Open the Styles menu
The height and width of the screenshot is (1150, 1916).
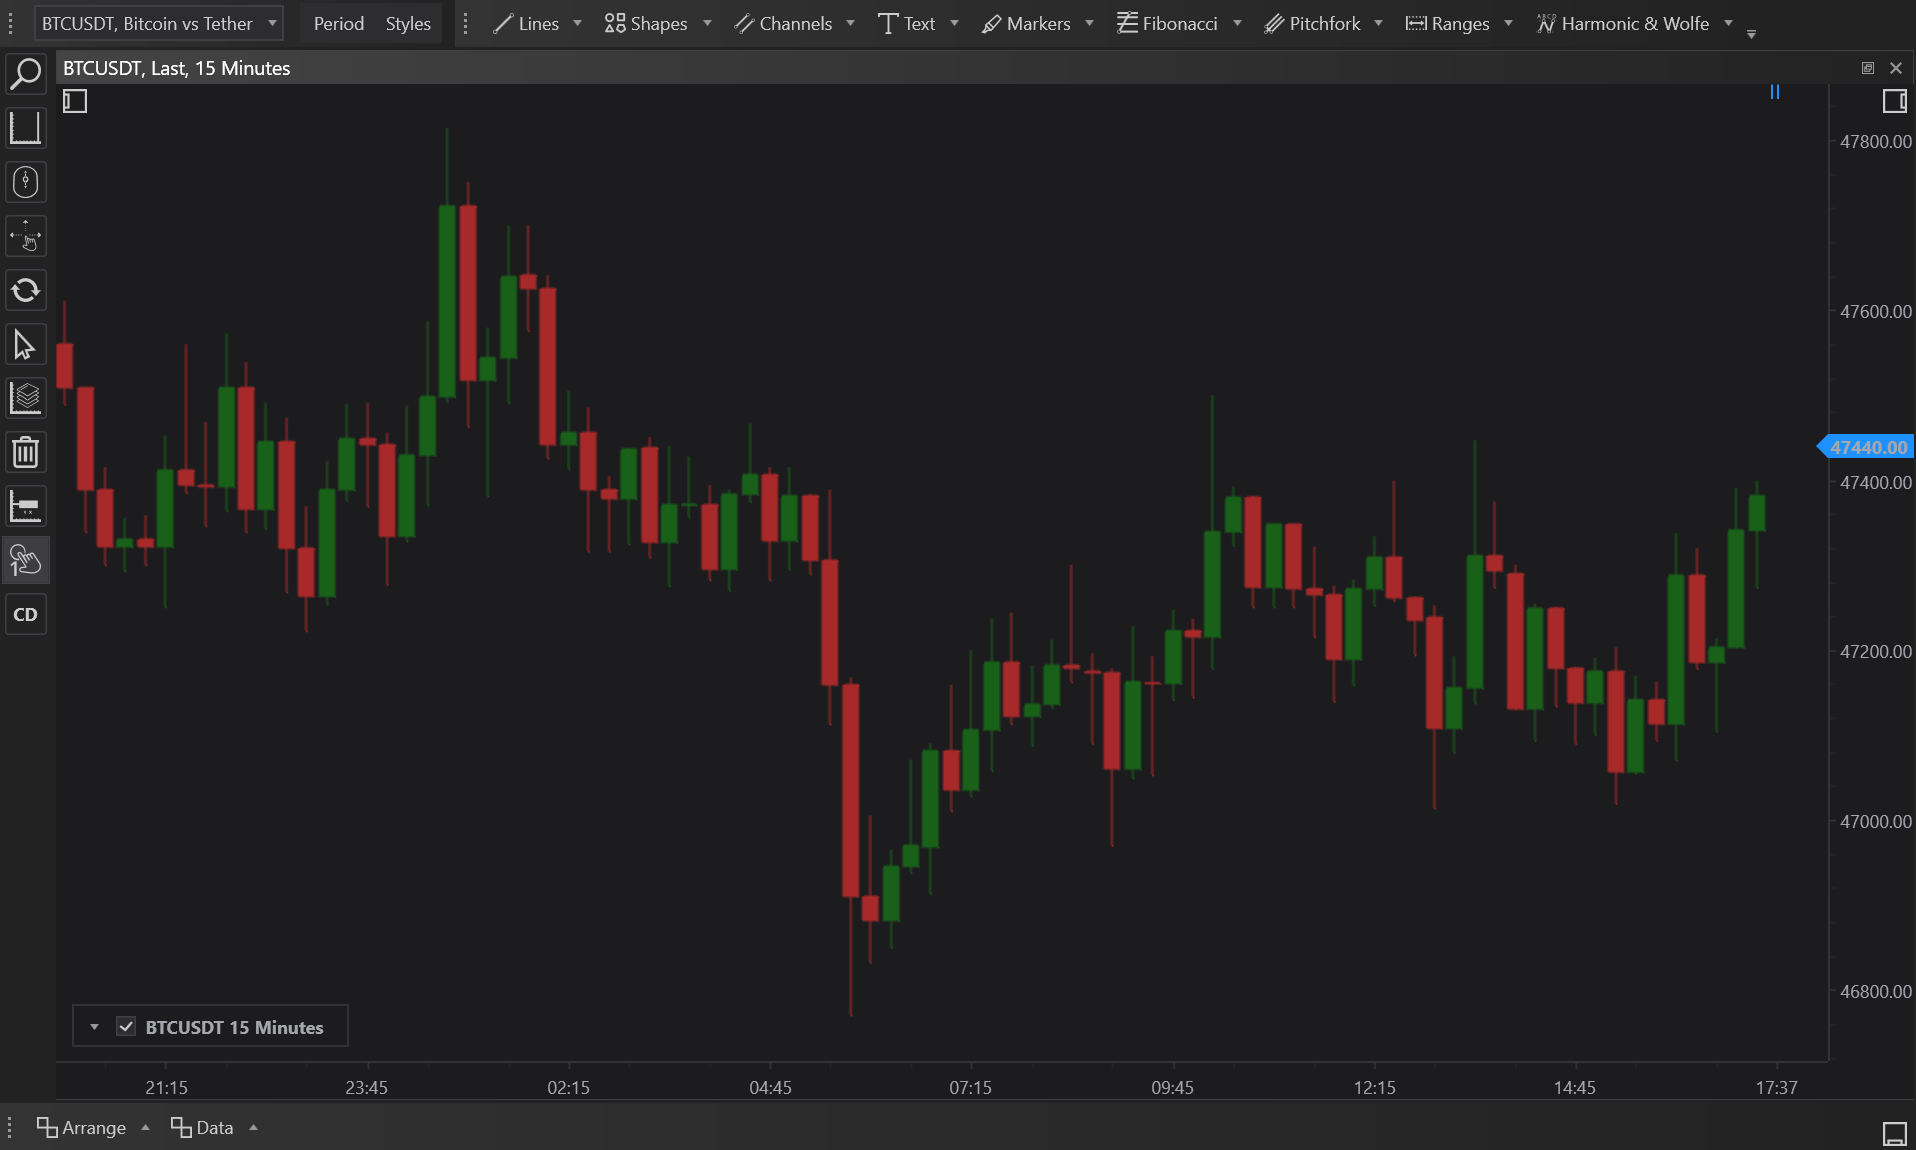coord(408,23)
